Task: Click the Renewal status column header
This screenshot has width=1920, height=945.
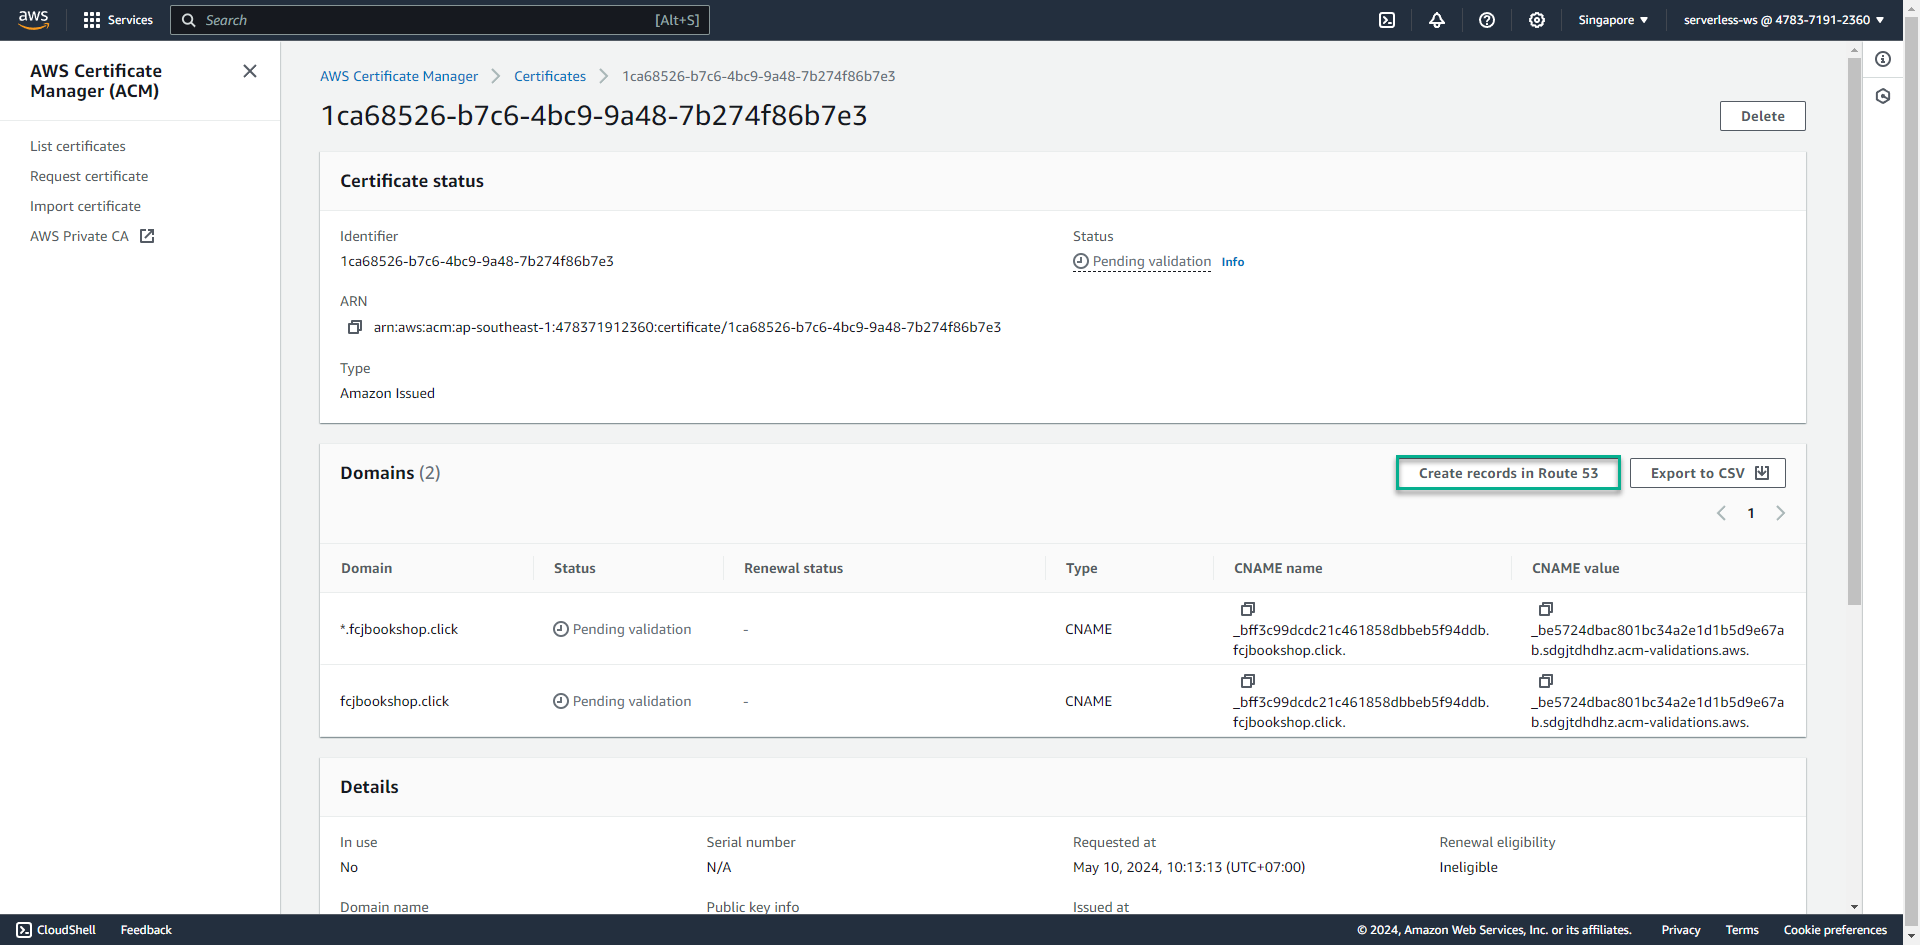Action: 793,568
